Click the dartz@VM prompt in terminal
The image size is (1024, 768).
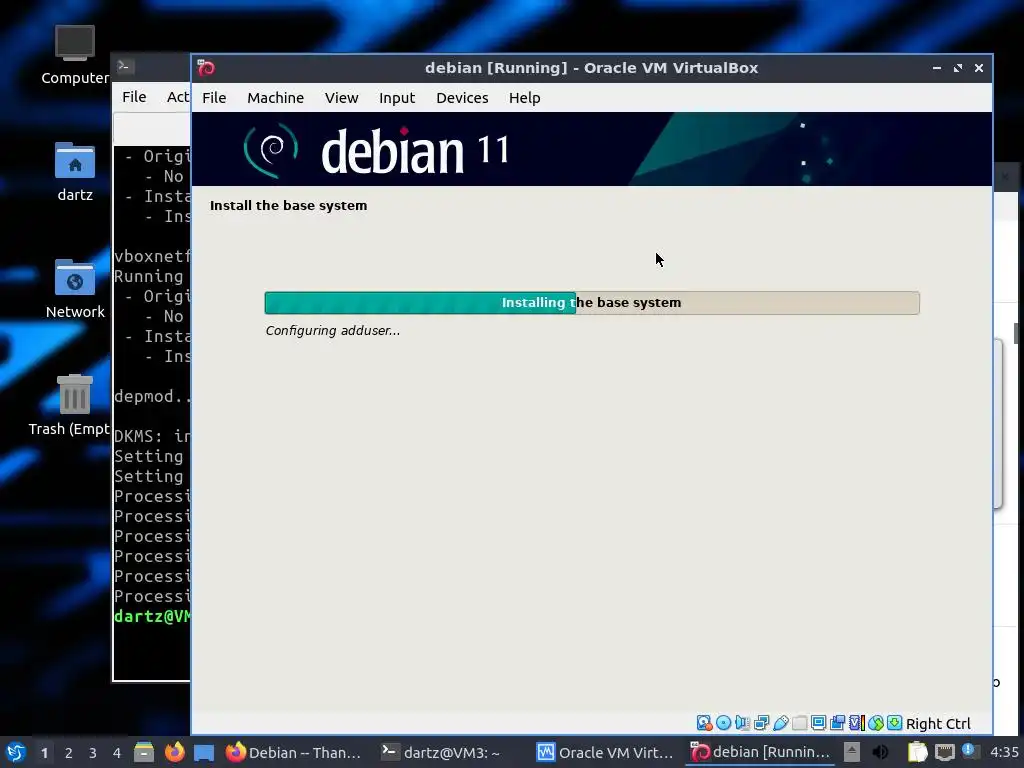pos(152,616)
